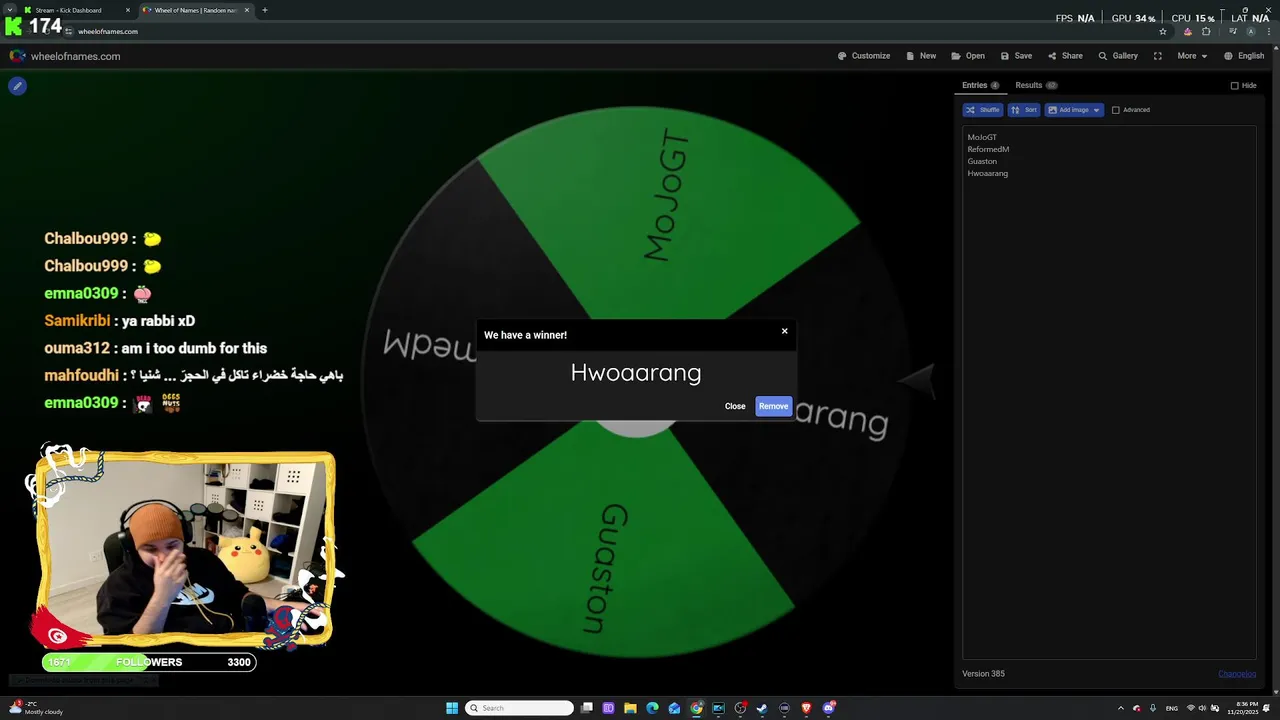Open the notifications bell icon
The width and height of the screenshot is (1280, 720).
pos(1267,708)
